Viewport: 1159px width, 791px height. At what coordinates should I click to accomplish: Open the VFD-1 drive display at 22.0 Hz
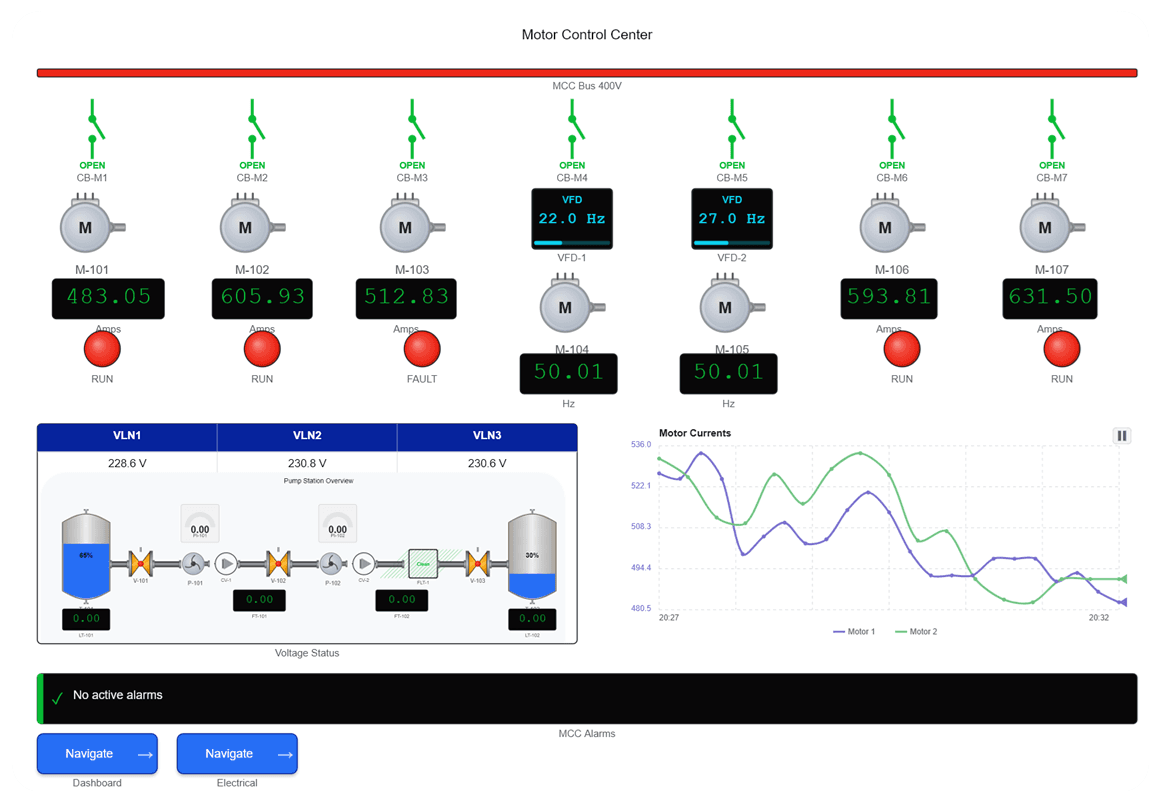[572, 219]
